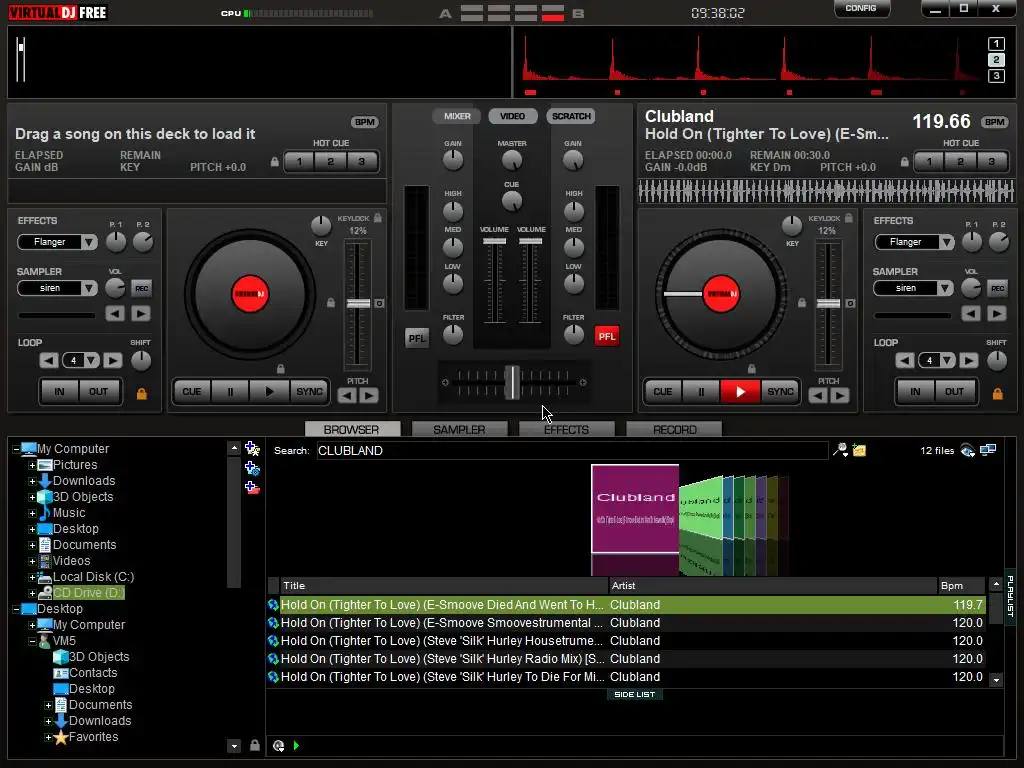Click left deck pitch down arrow
1024x768 pixels.
347,395
